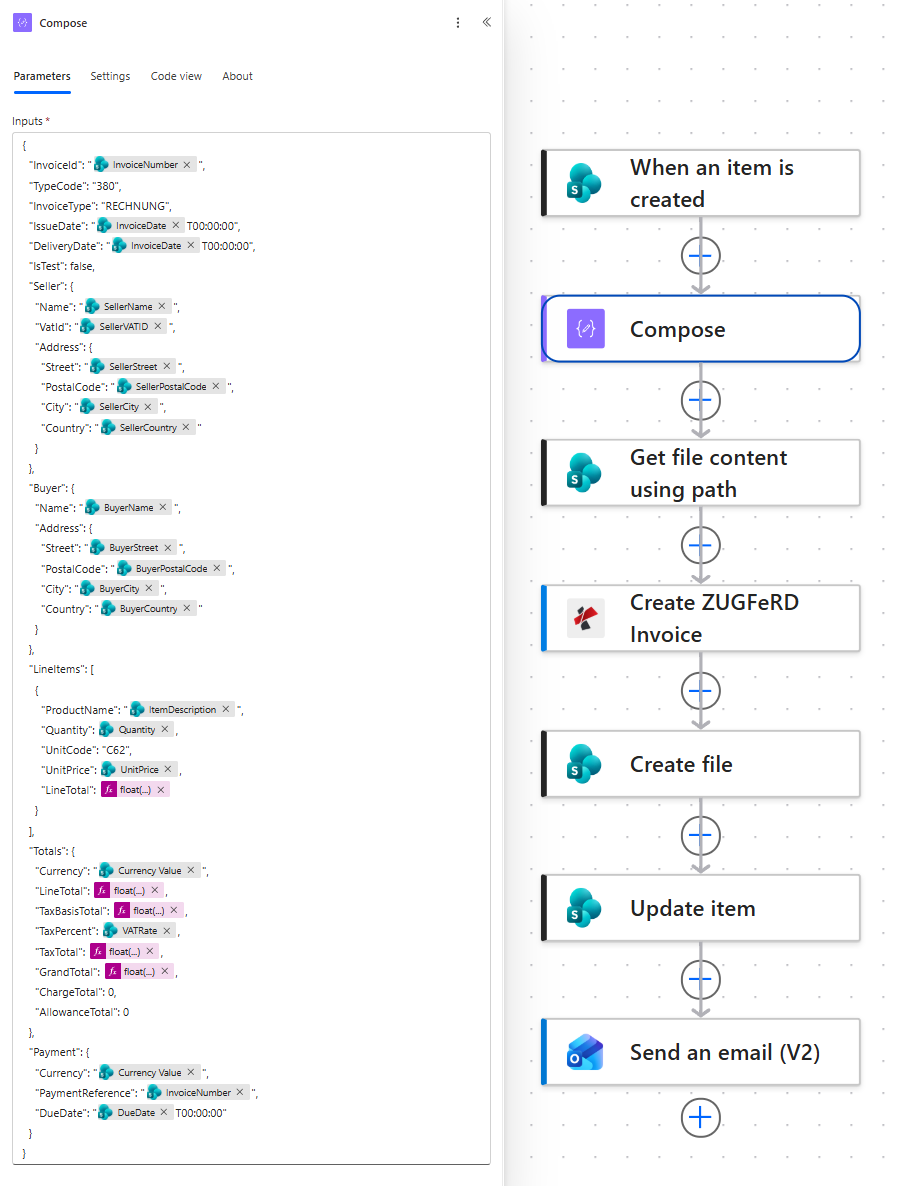Remove the DueDate token
The height and width of the screenshot is (1186, 900).
coord(164,1113)
